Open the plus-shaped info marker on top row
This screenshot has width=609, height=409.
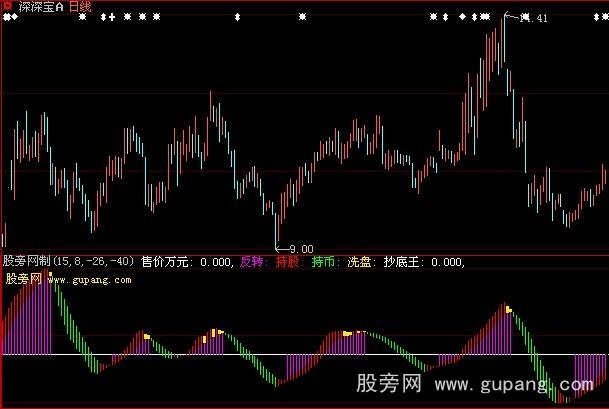click(x=112, y=17)
